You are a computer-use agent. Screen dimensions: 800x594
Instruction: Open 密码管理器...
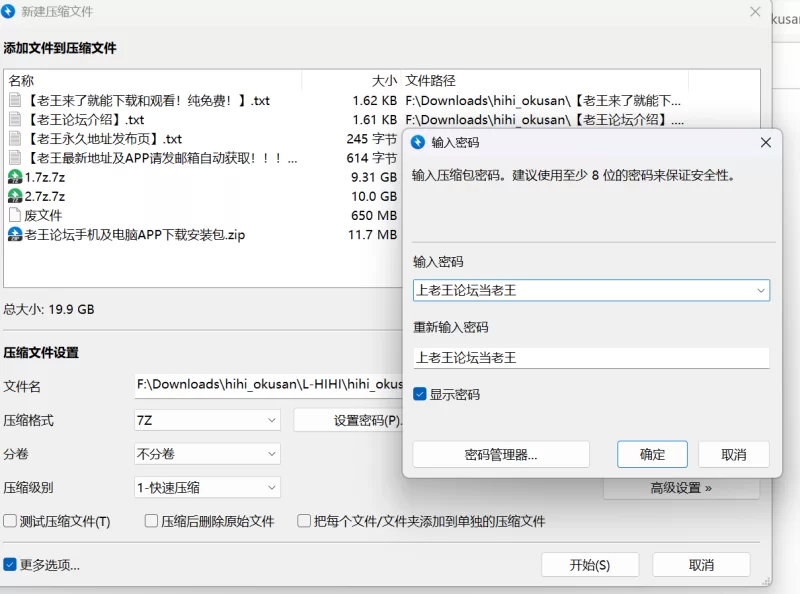pos(501,454)
